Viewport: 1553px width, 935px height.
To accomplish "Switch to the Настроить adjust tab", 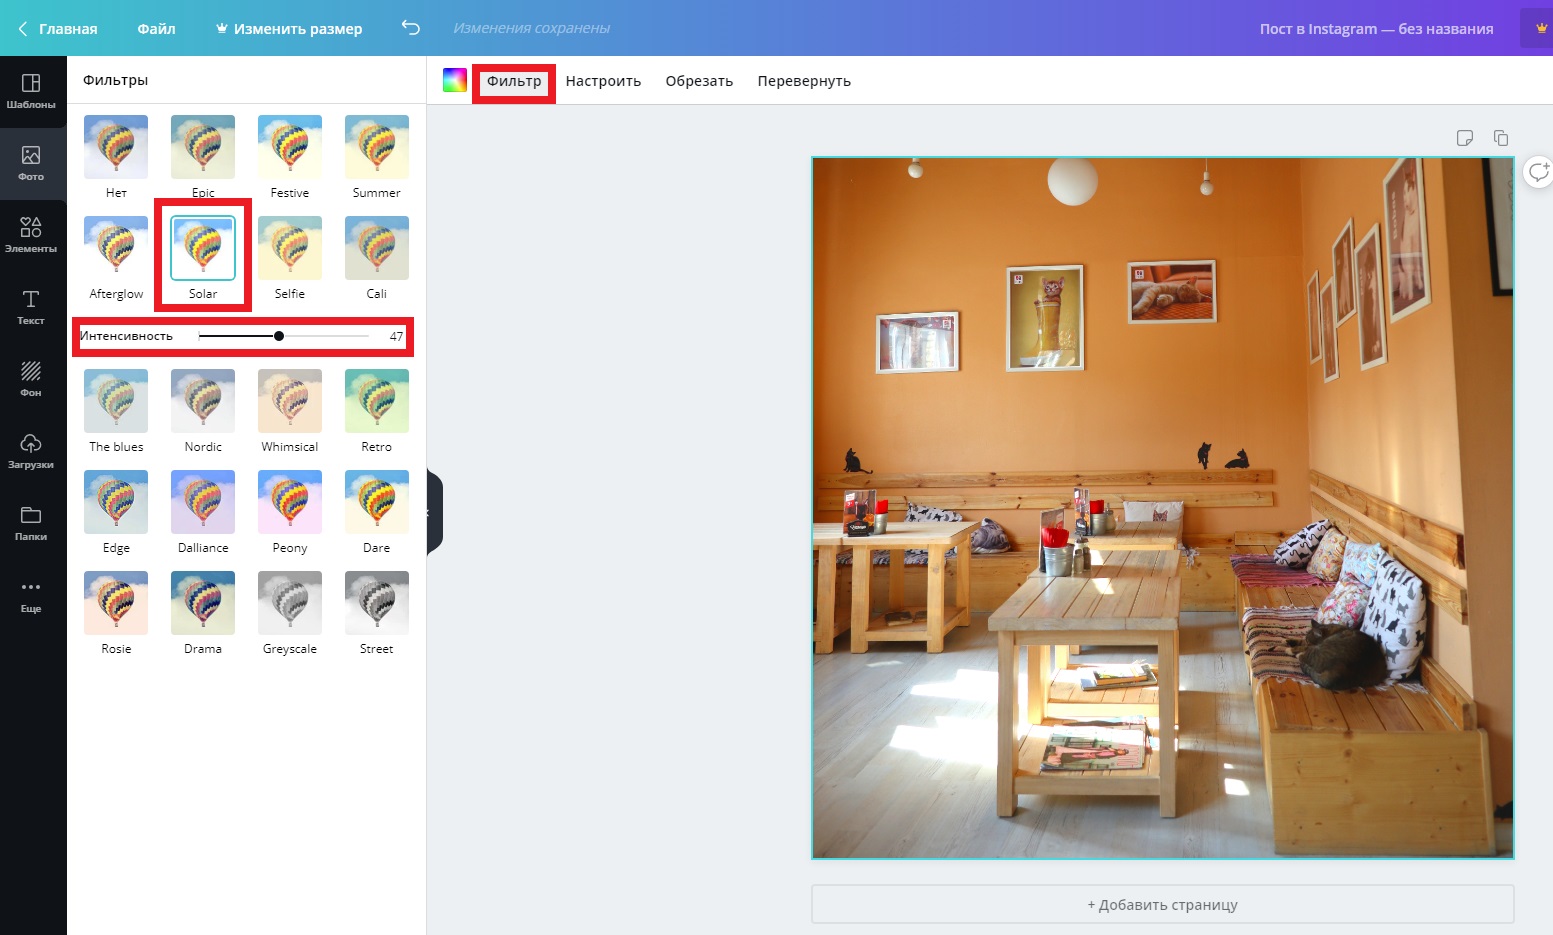I will click(x=603, y=81).
